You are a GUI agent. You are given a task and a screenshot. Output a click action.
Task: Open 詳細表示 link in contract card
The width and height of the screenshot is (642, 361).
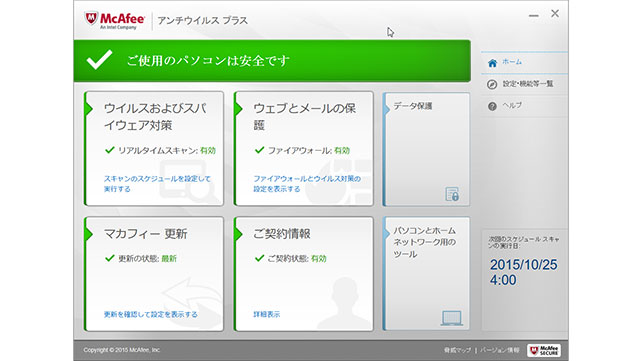coord(267,314)
